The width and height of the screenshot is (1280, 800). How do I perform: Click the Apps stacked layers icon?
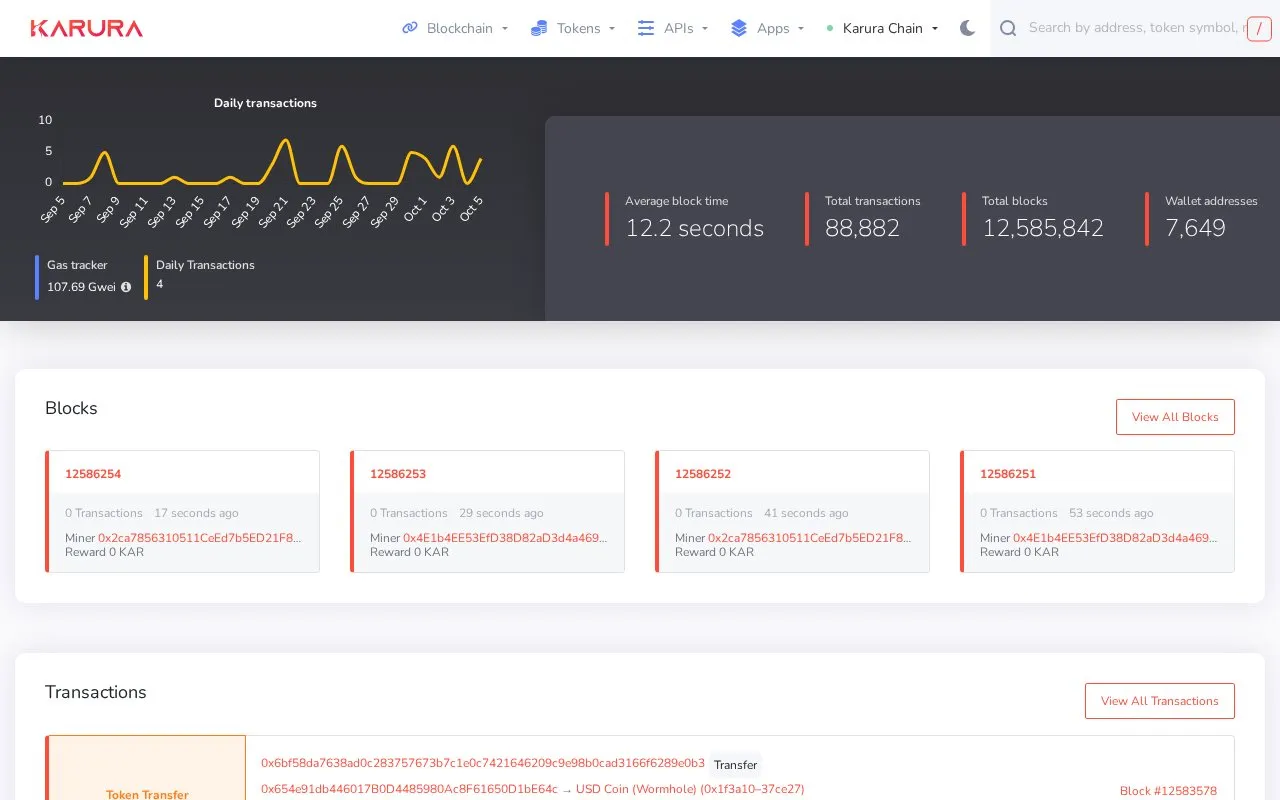[x=739, y=28]
